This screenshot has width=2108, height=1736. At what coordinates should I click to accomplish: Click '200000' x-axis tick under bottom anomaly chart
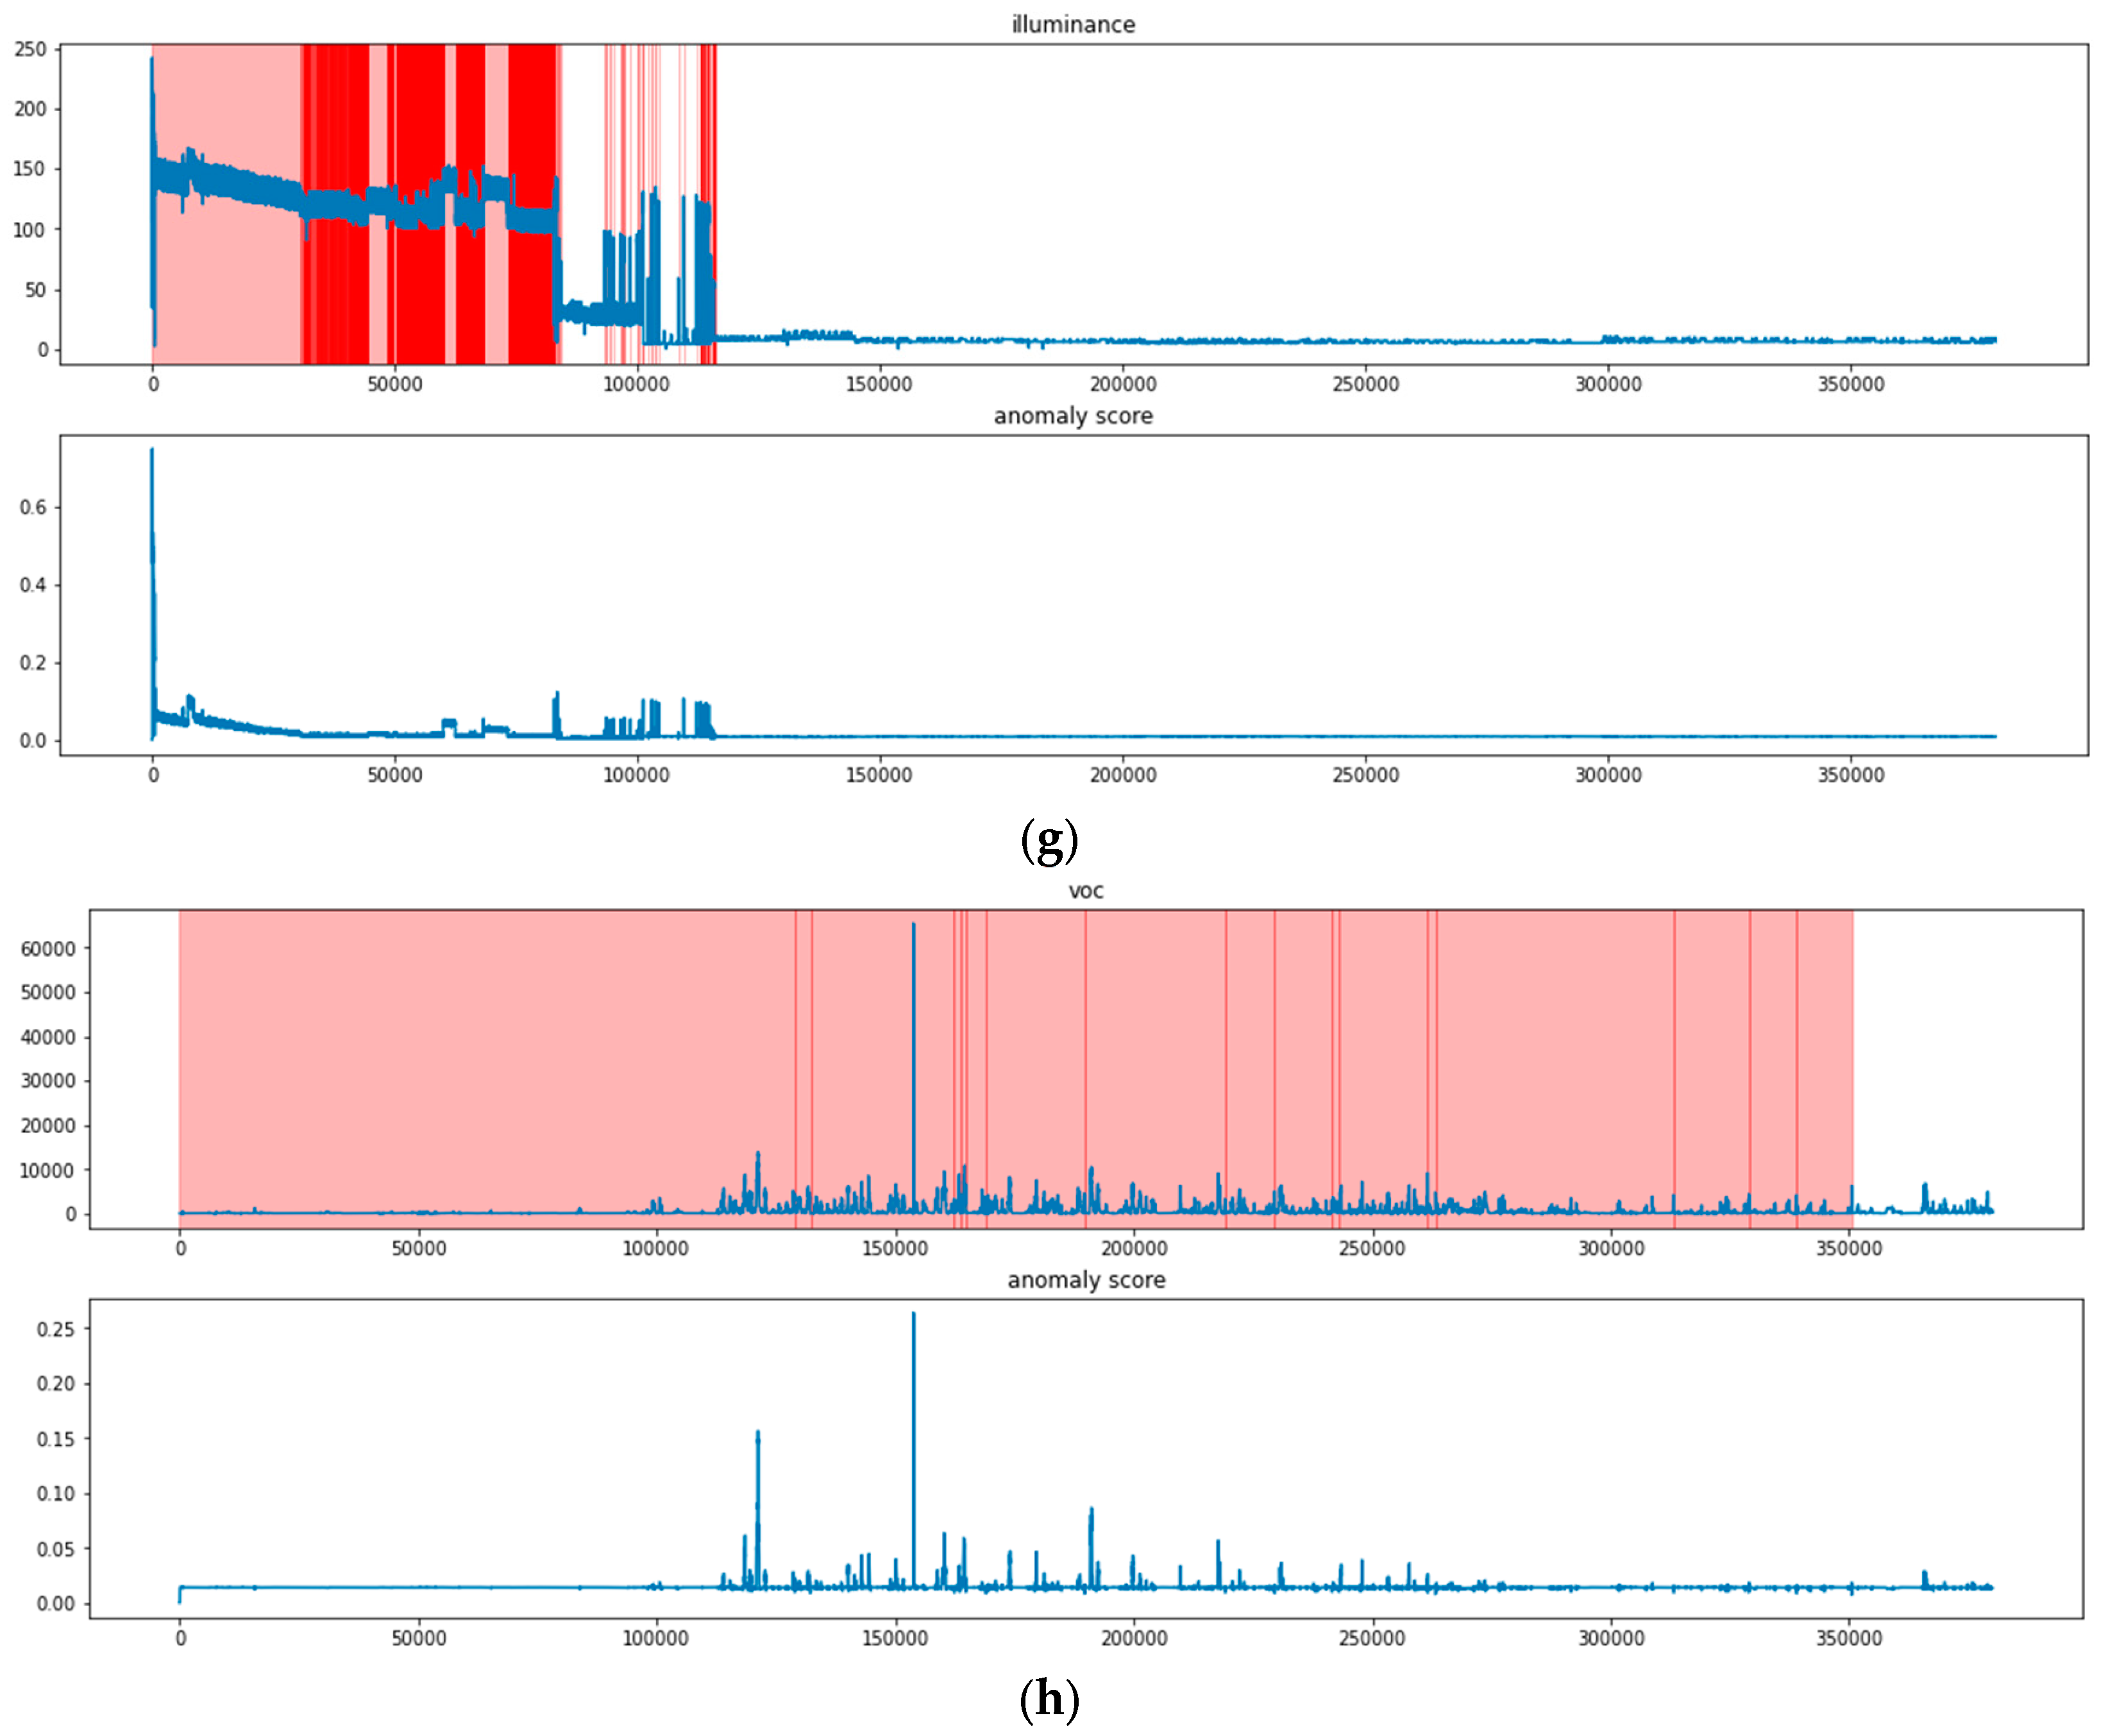(1134, 1638)
